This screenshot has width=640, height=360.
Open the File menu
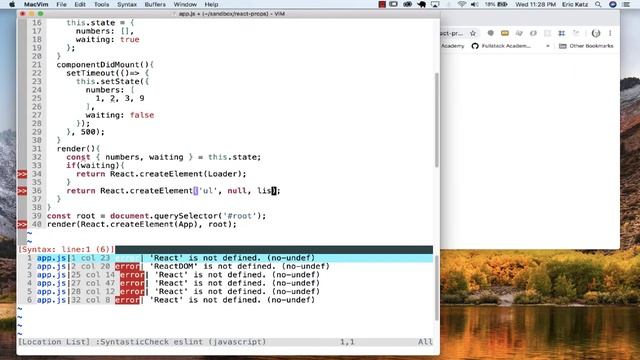[x=61, y=4]
